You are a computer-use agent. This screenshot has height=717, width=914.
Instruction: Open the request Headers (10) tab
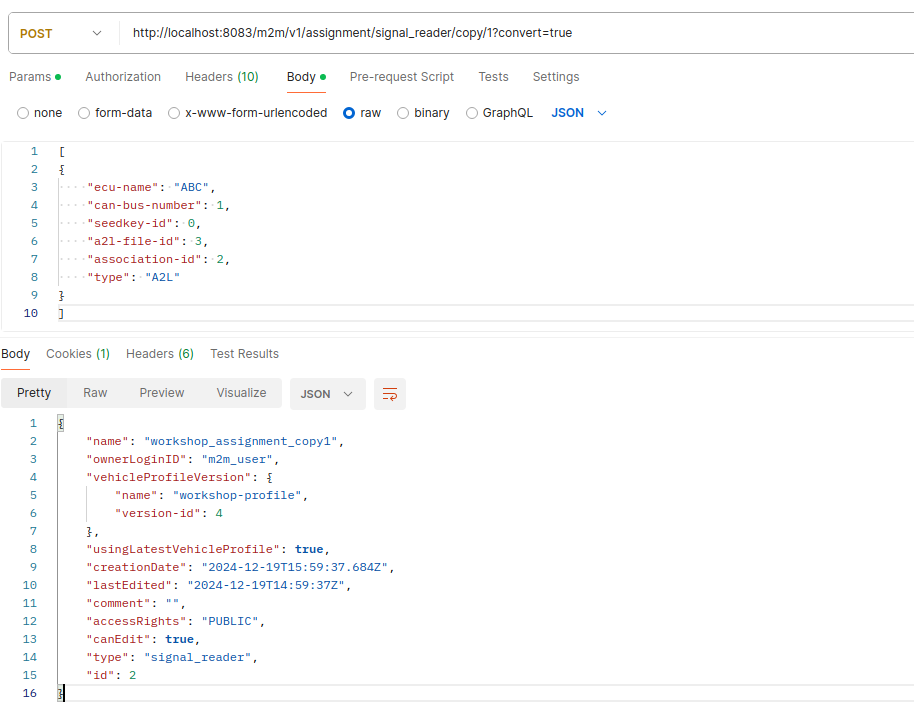221,77
